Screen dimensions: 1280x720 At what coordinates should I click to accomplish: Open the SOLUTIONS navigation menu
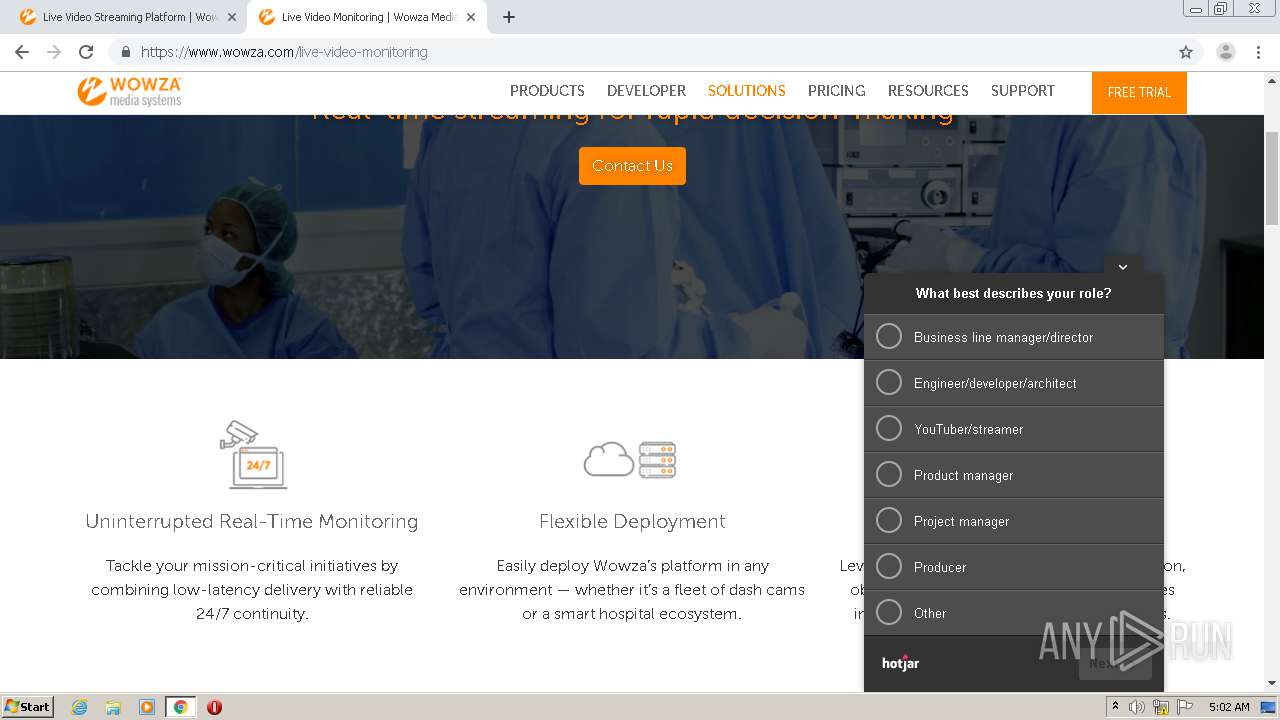point(747,91)
